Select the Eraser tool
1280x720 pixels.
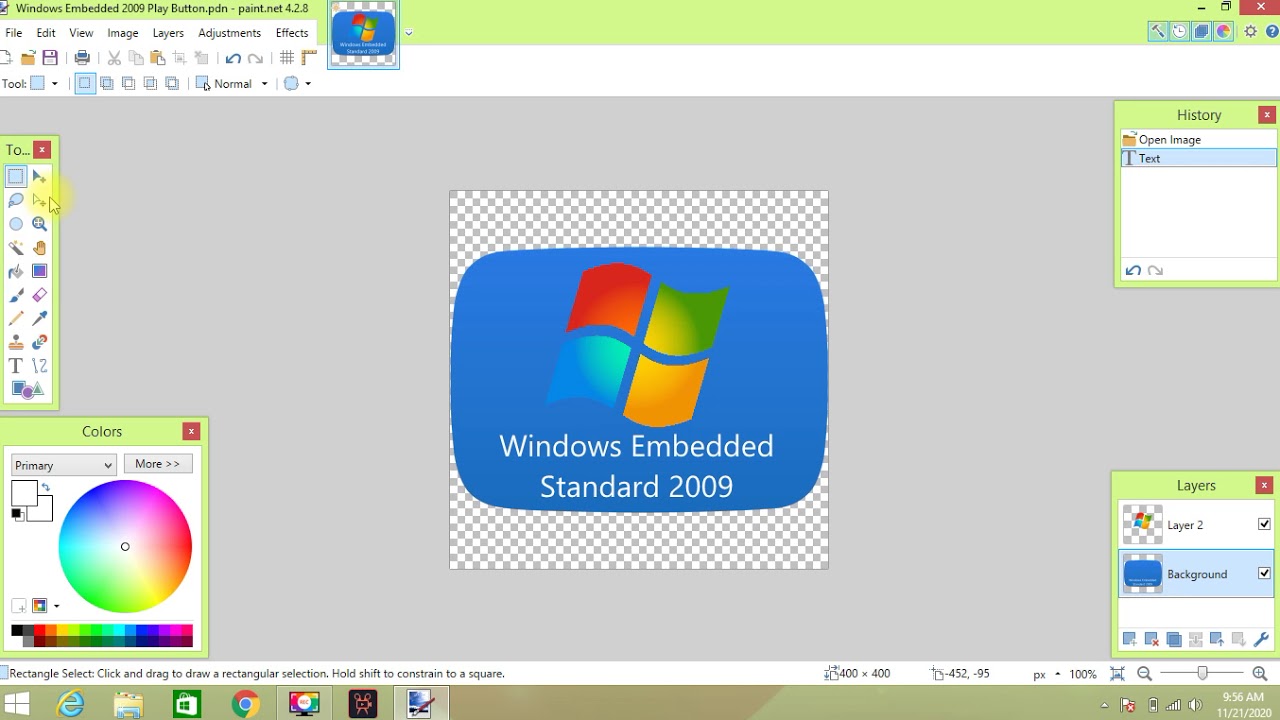click(x=39, y=295)
